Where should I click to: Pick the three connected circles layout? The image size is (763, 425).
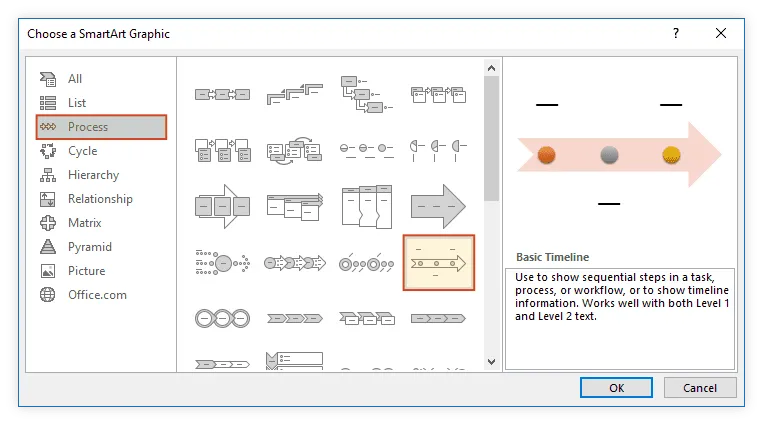coord(221,319)
